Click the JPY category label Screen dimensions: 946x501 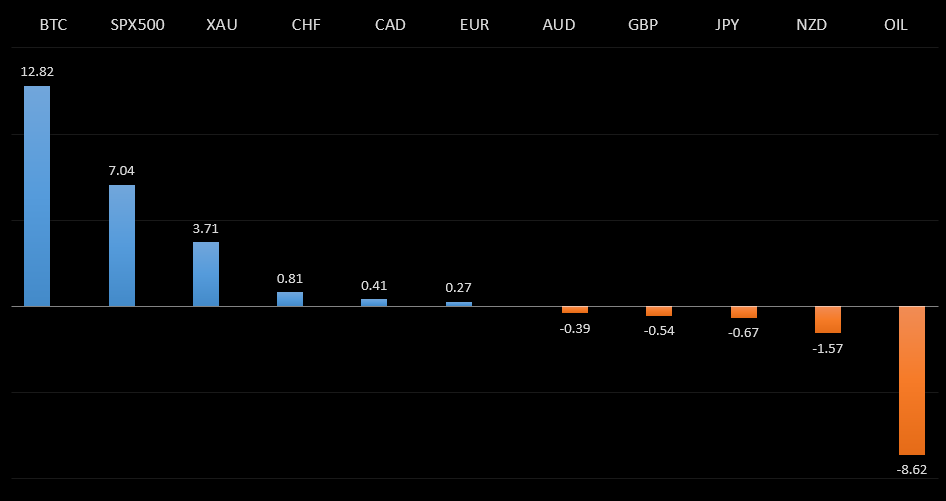pos(727,24)
